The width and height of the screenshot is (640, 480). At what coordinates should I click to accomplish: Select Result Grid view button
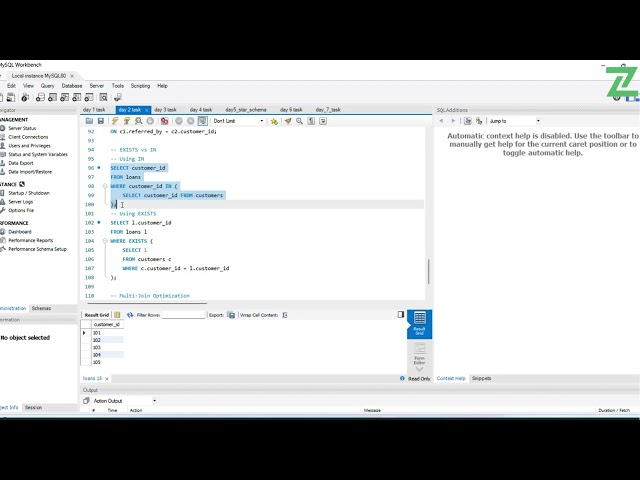419,324
